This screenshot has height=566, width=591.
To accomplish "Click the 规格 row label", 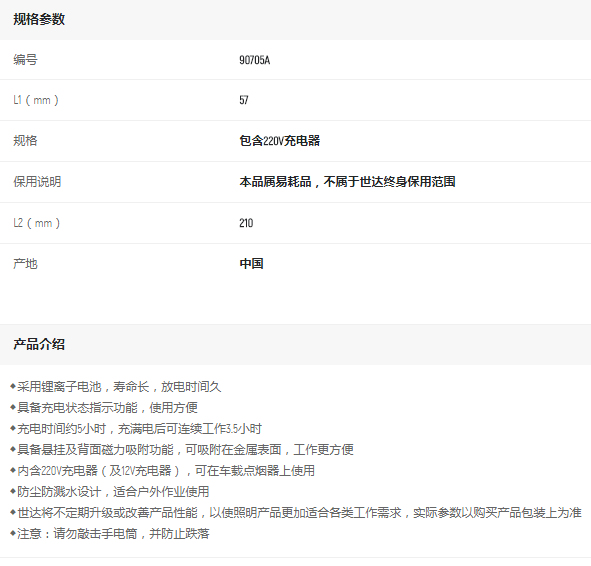I will click(x=25, y=141).
